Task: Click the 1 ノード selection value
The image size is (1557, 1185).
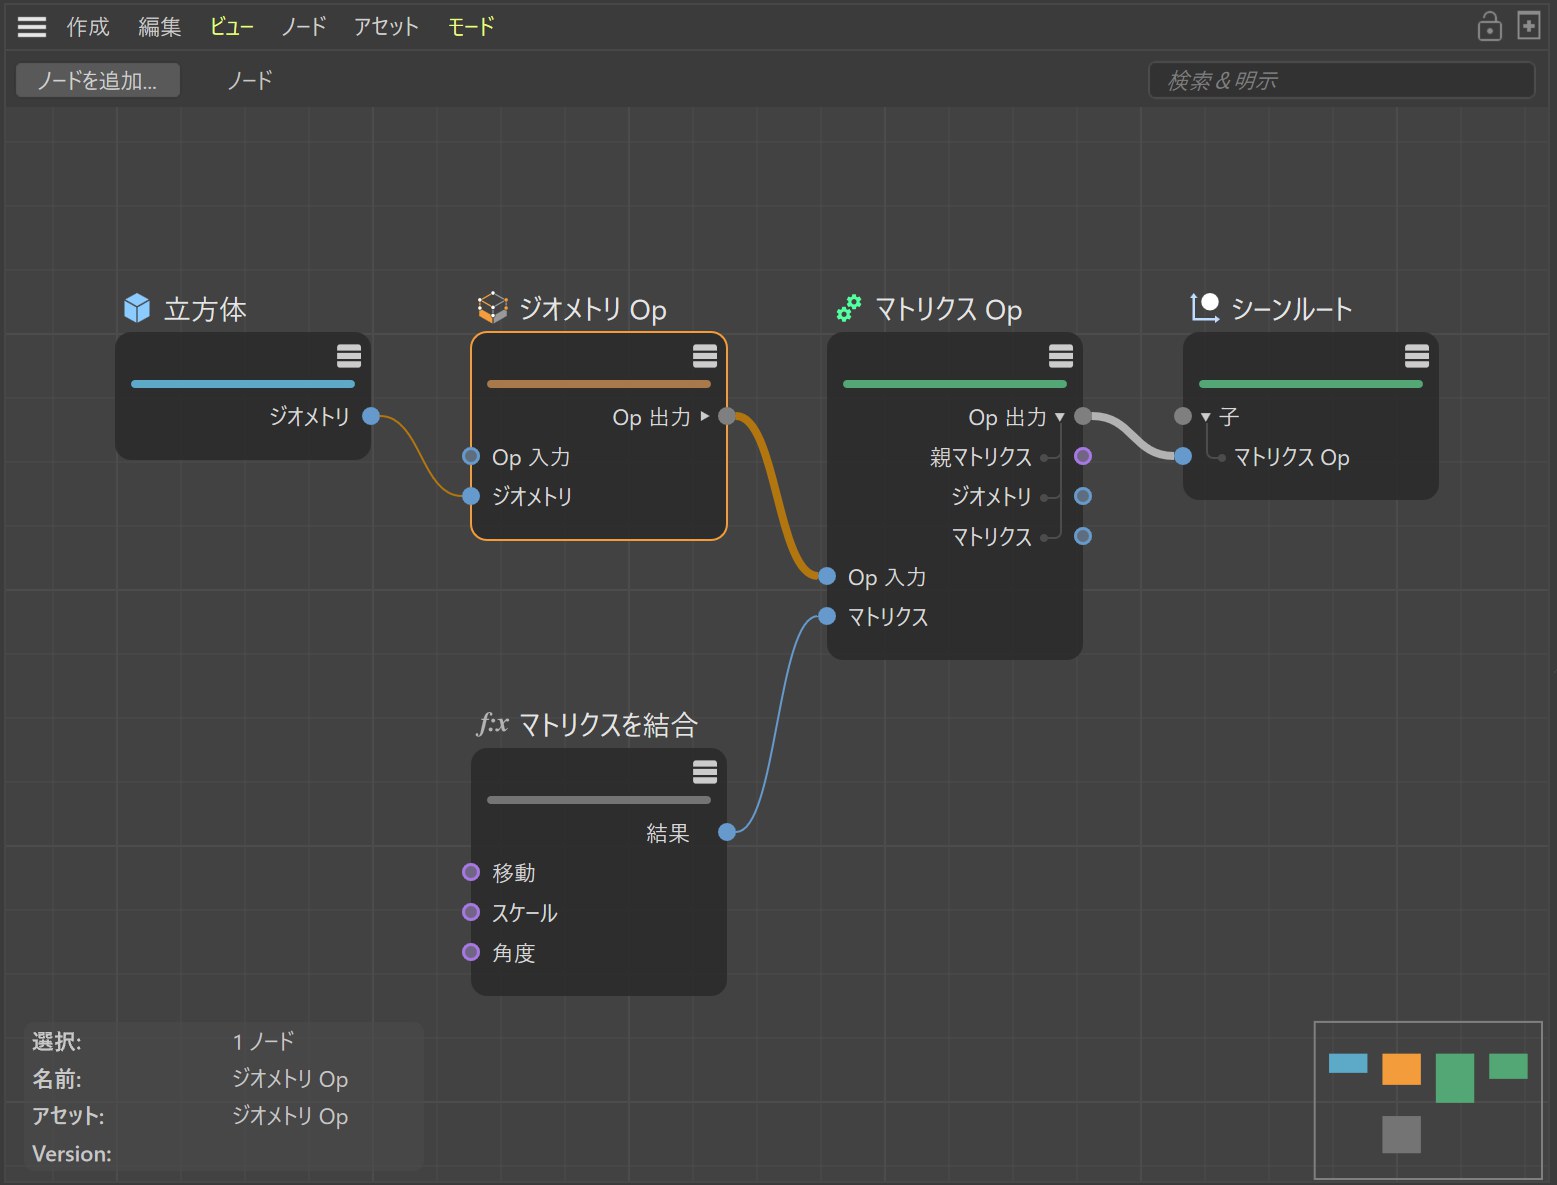Action: coord(263,1041)
